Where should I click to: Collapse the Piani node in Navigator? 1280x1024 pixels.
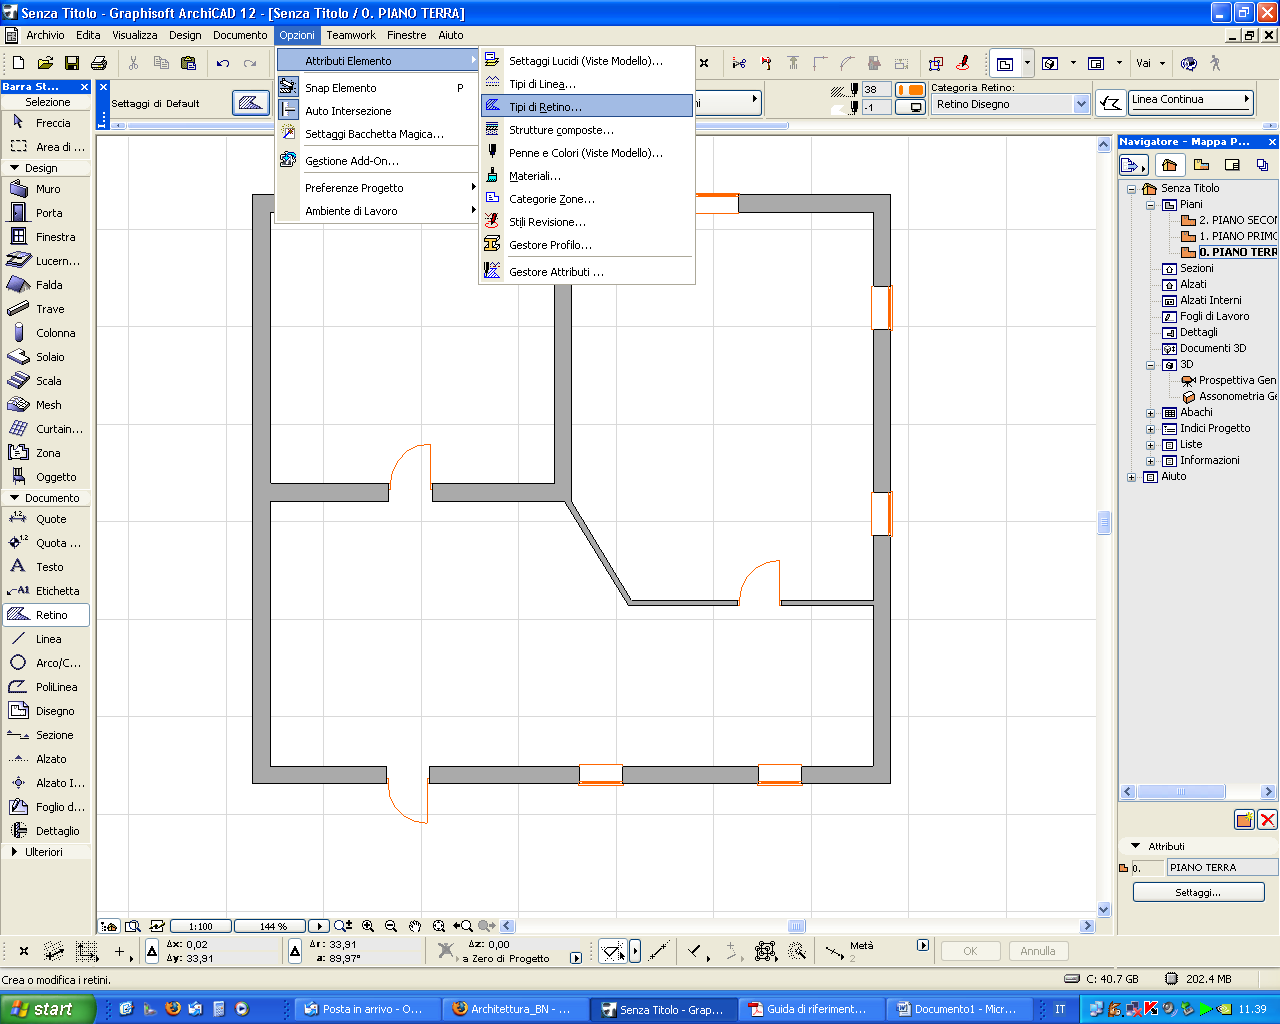coord(1150,204)
